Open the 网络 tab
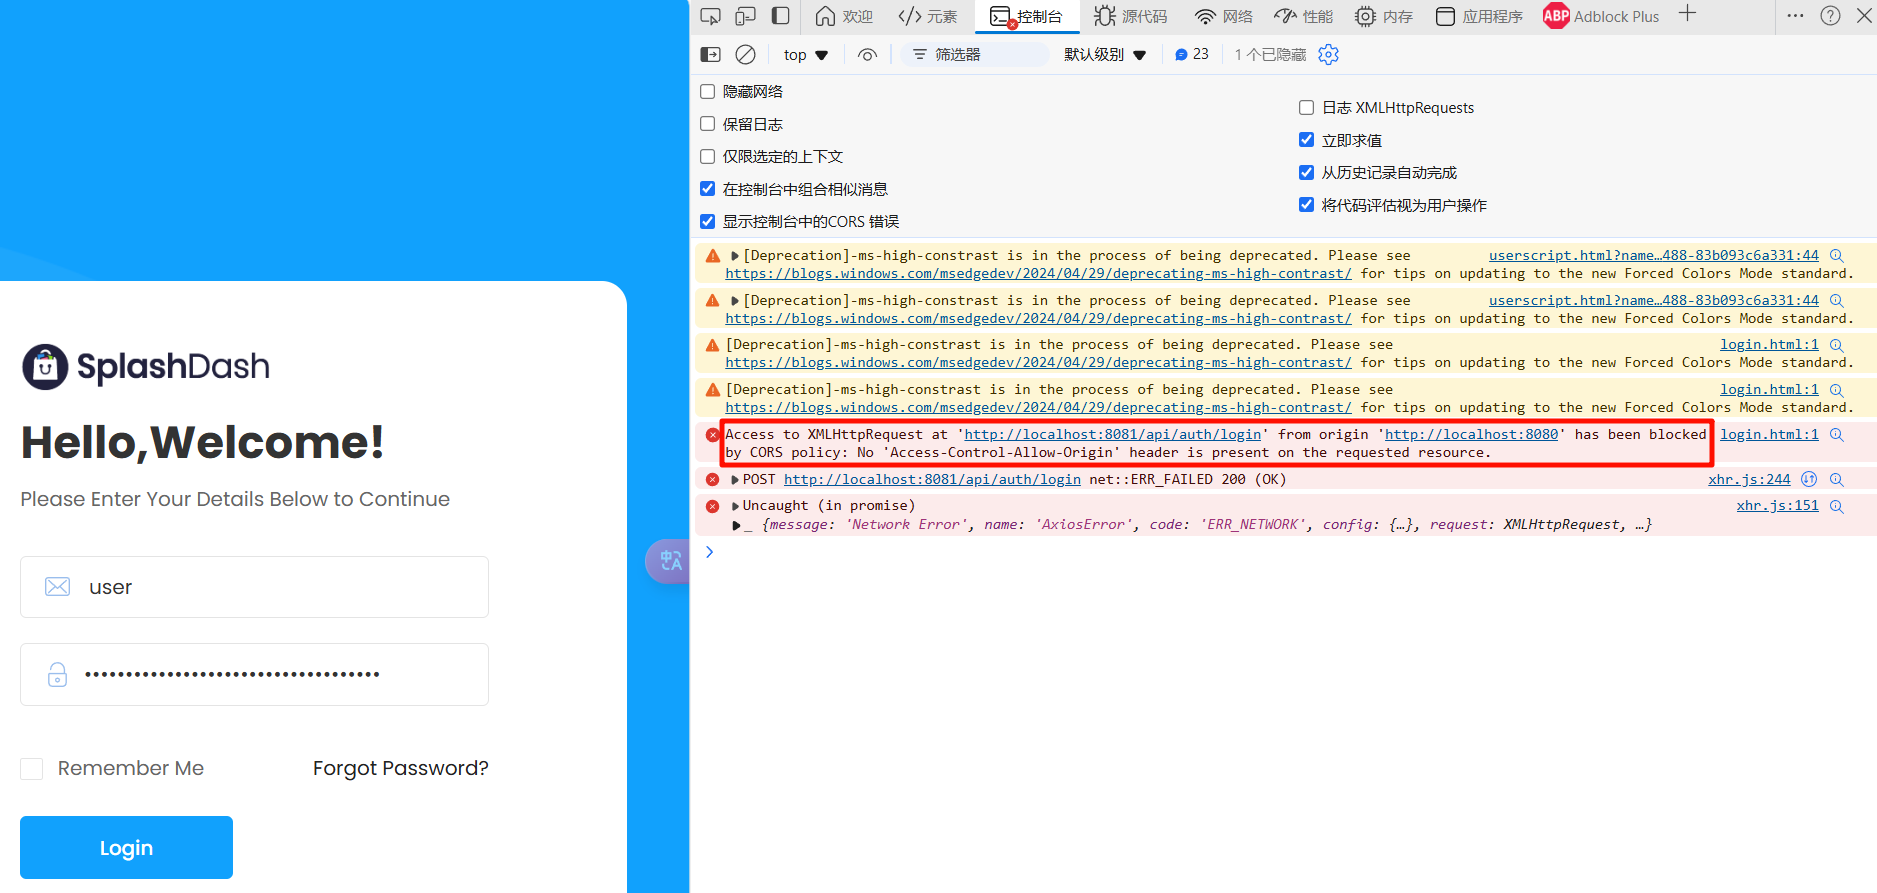The height and width of the screenshot is (893, 1877). click(x=1224, y=16)
